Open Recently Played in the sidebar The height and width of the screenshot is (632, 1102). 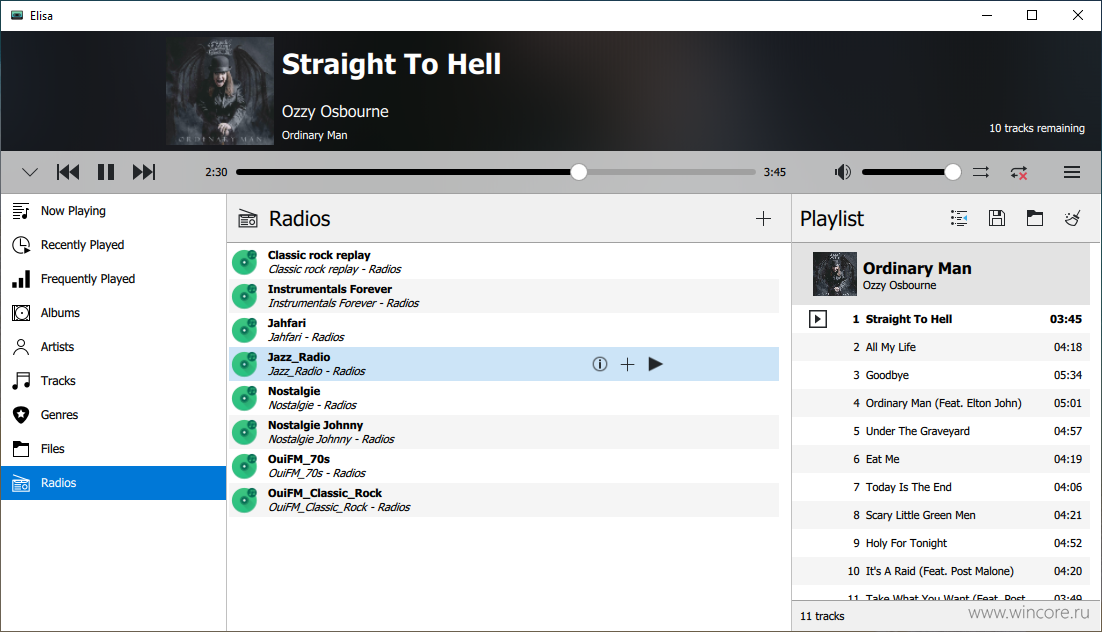point(113,245)
